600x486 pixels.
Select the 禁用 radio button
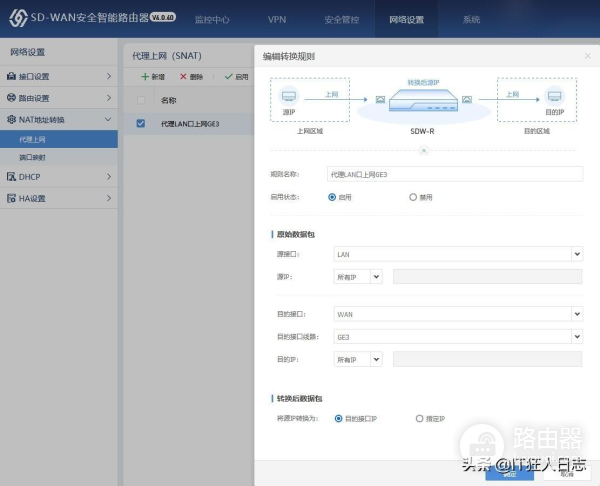click(412, 197)
